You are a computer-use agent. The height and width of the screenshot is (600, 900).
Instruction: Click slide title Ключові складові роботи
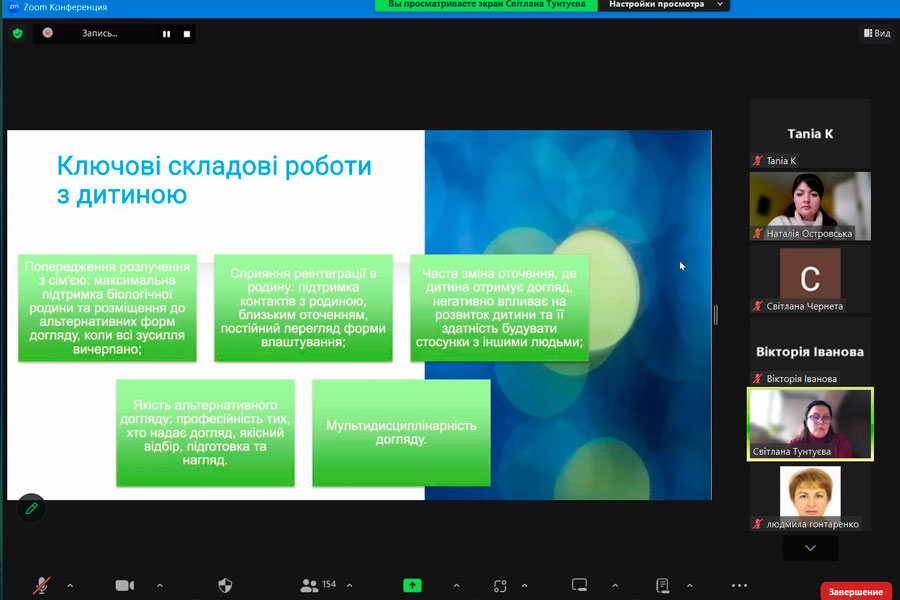(x=214, y=180)
